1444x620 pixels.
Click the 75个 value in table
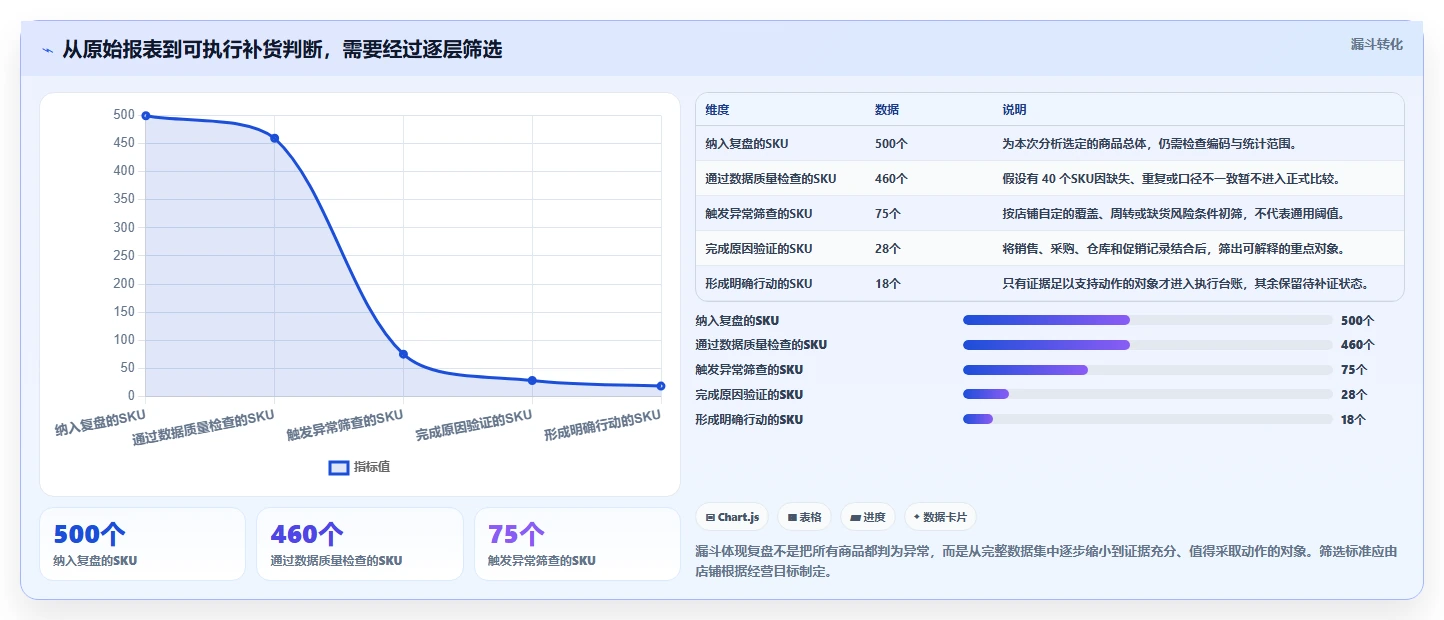888,214
